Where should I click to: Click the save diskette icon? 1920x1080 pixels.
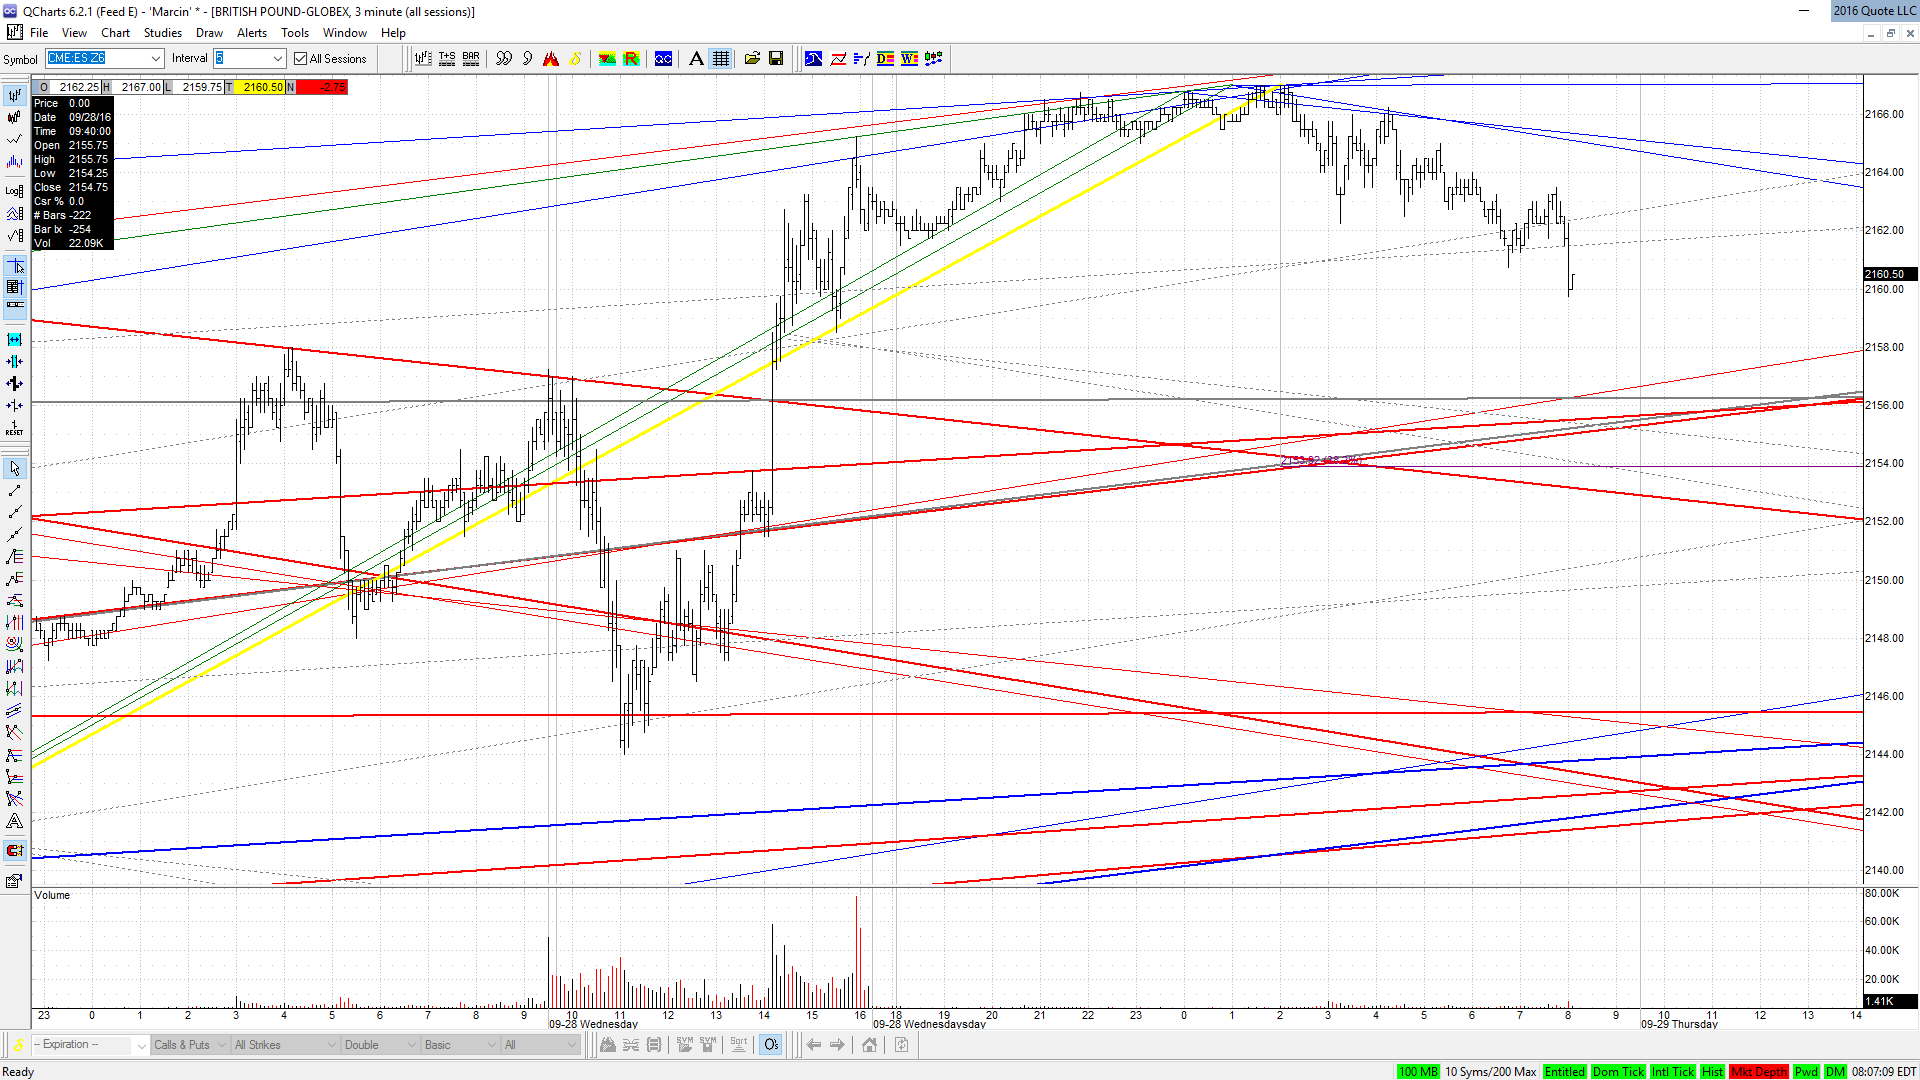point(776,59)
